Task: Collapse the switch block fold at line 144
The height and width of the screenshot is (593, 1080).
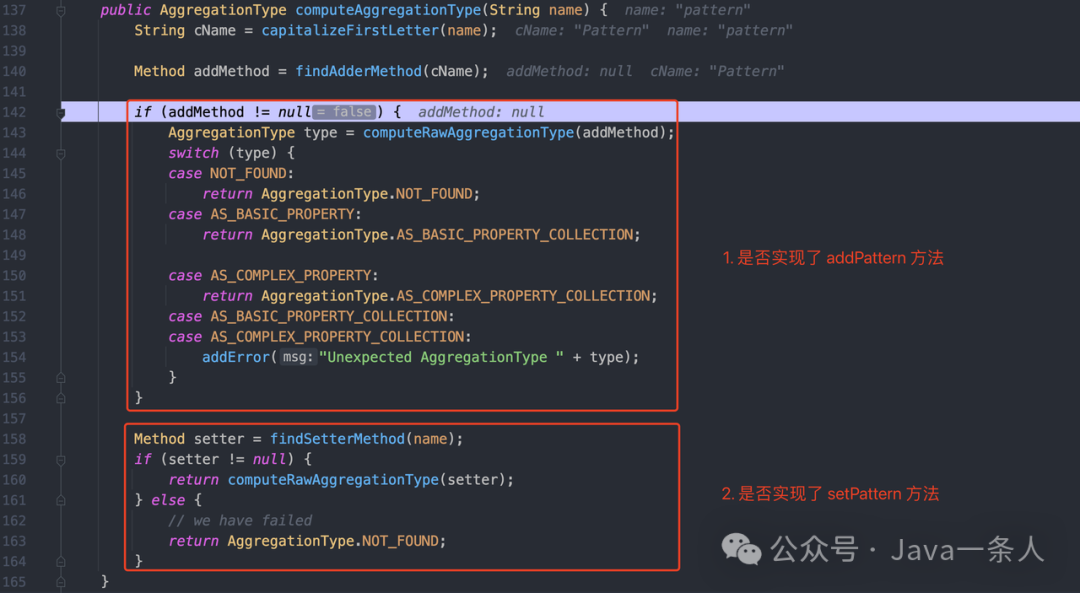Action: (x=61, y=153)
